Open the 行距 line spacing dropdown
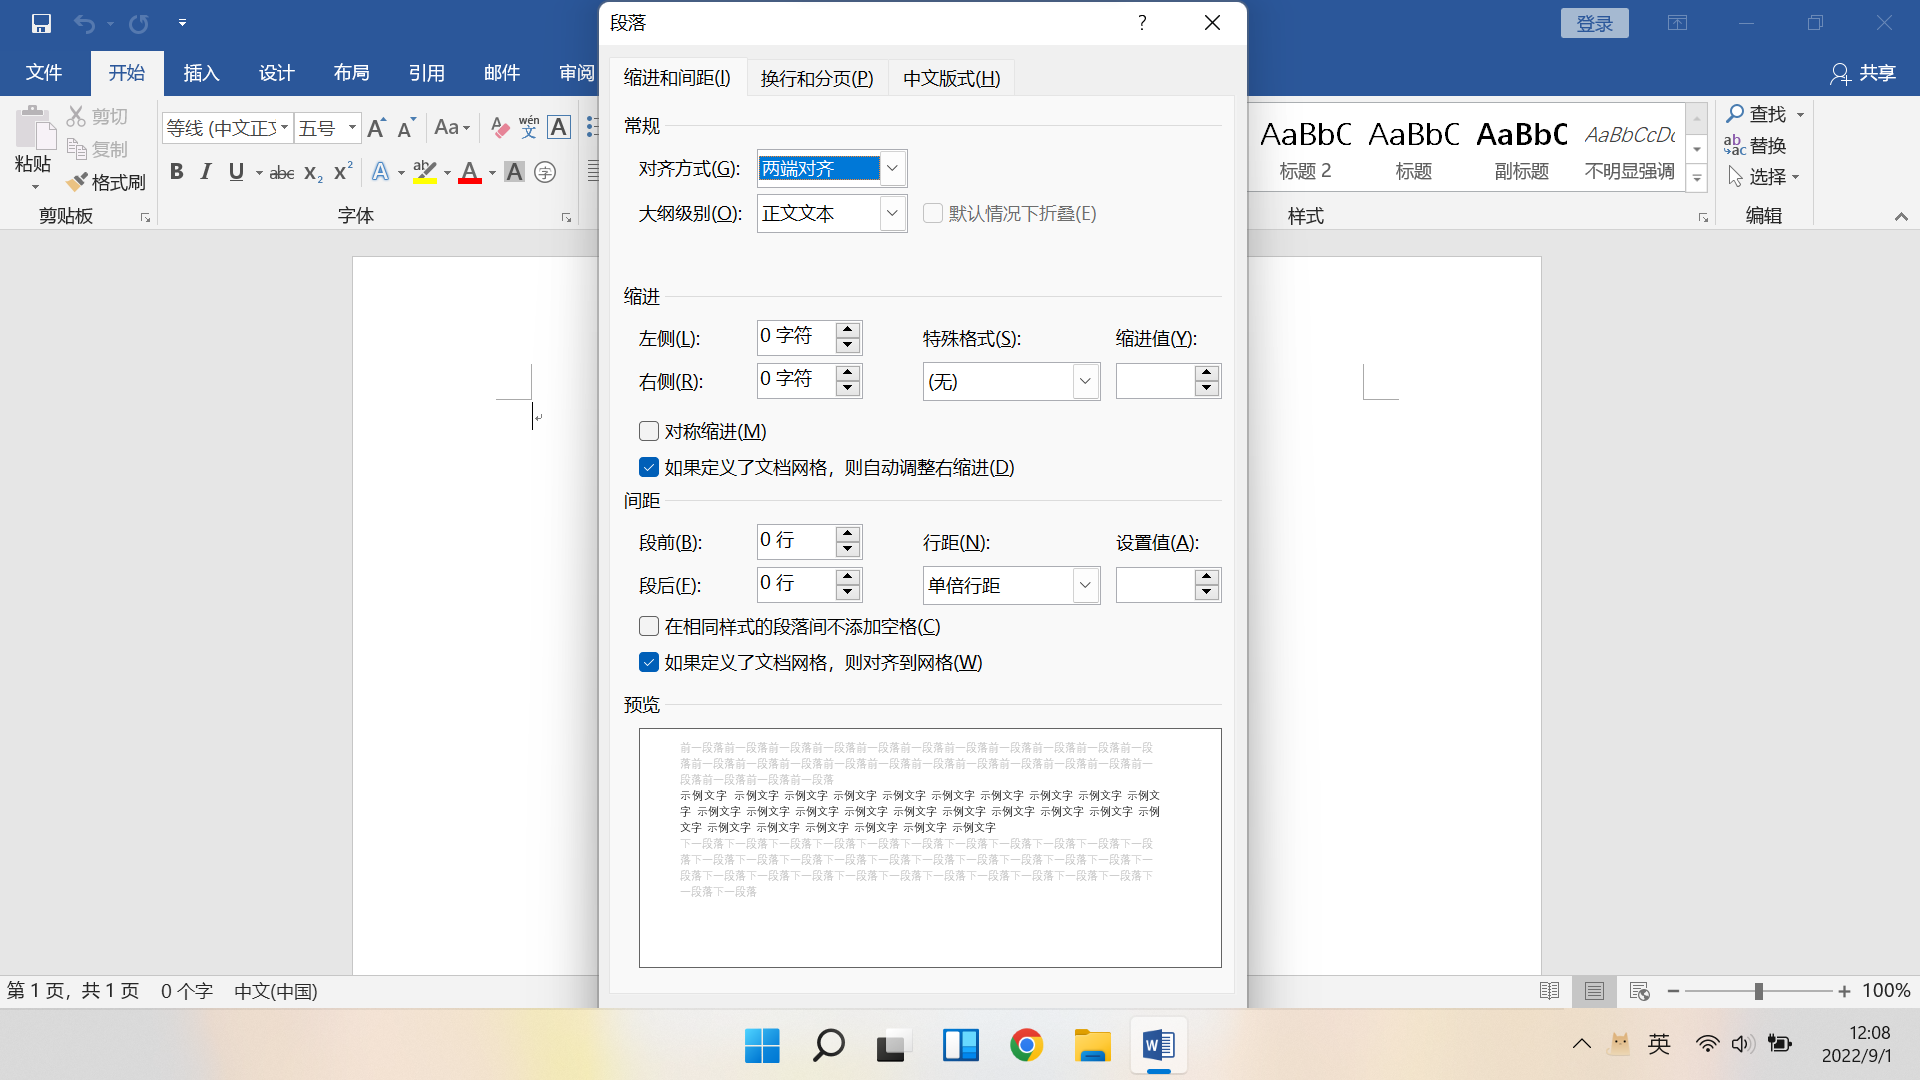The image size is (1920, 1080). coord(1085,585)
